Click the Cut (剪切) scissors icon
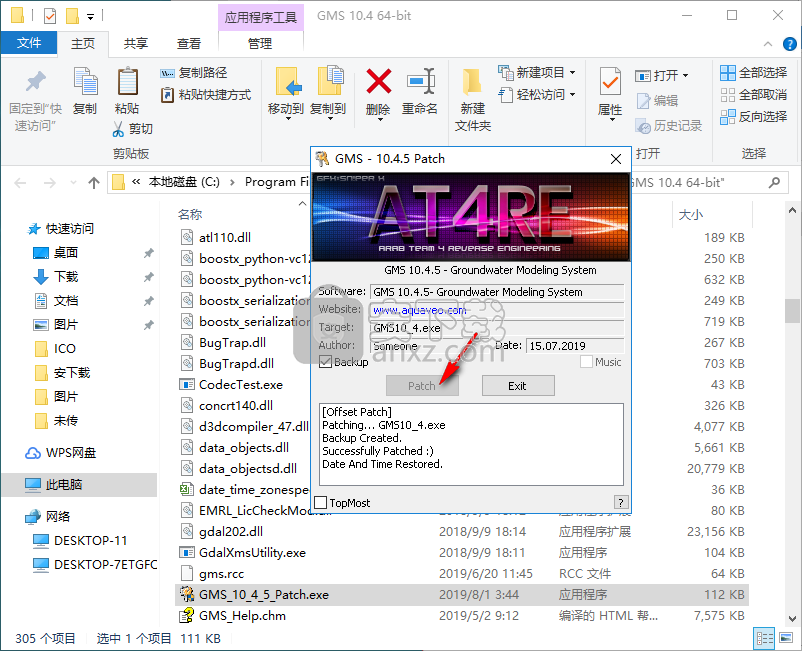802x651 pixels. pos(118,129)
